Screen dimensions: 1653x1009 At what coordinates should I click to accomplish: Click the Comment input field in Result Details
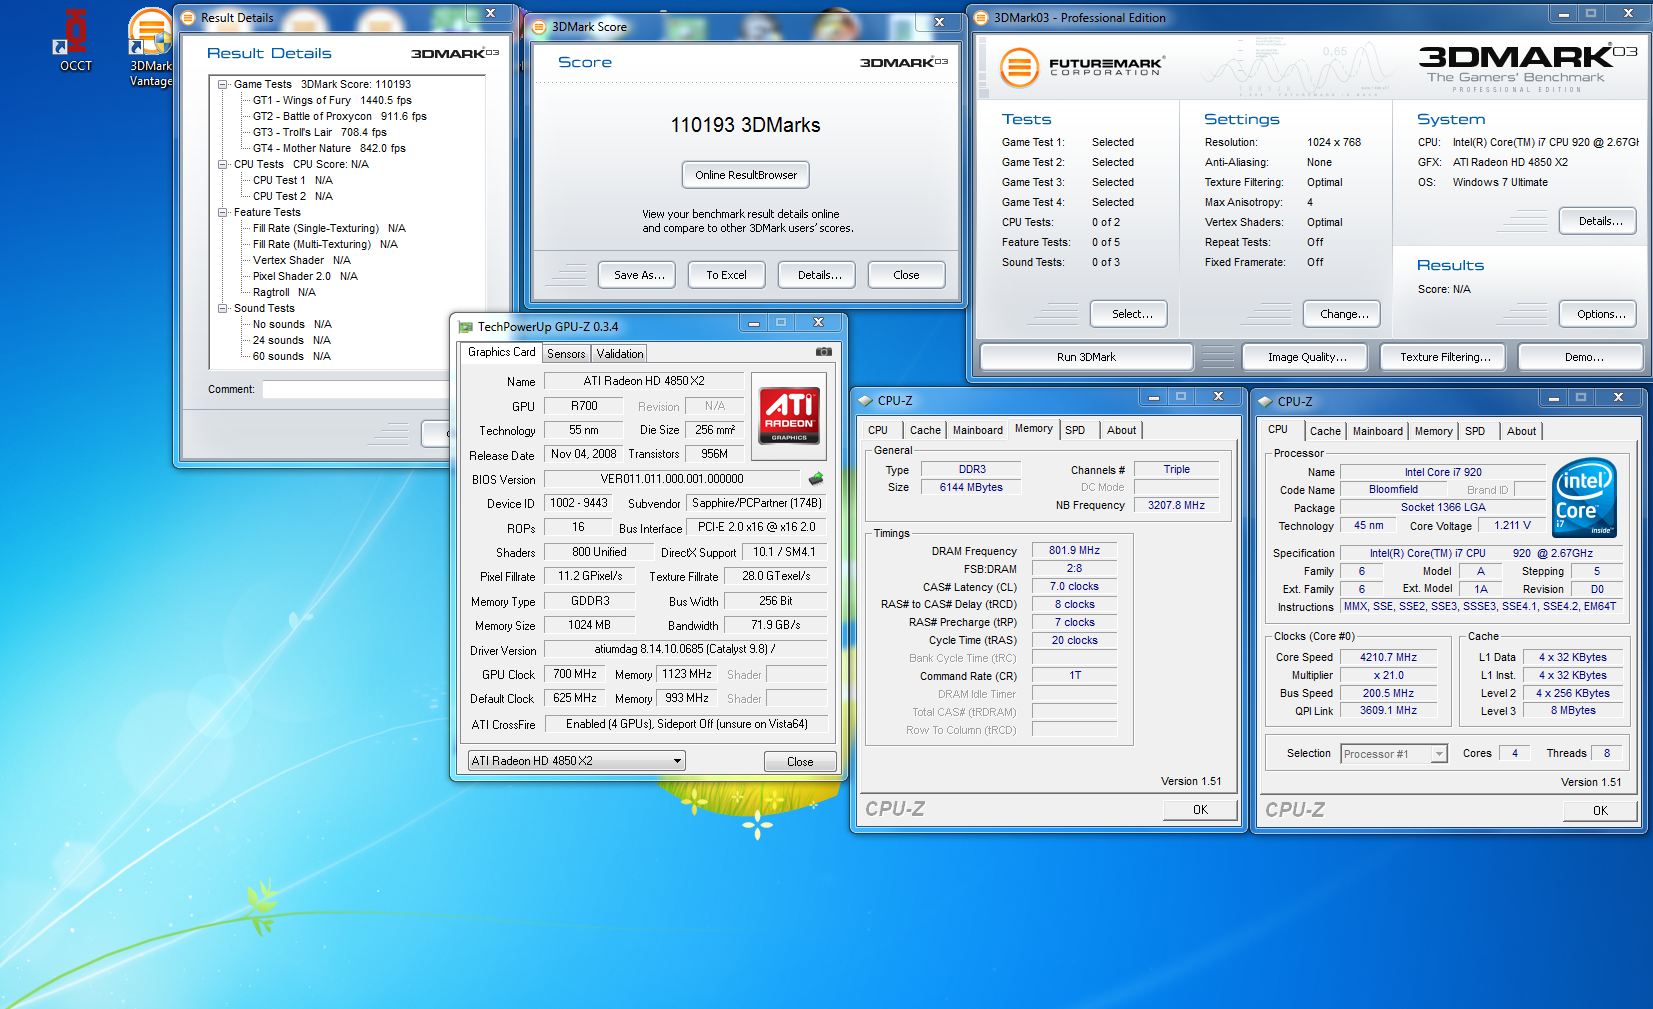click(x=355, y=389)
